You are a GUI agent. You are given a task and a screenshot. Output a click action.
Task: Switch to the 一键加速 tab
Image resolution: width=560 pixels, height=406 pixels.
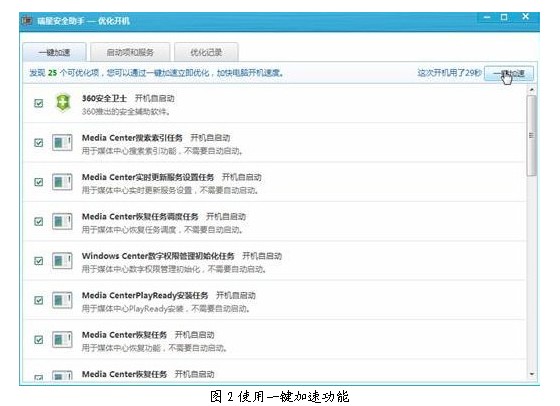[54, 52]
